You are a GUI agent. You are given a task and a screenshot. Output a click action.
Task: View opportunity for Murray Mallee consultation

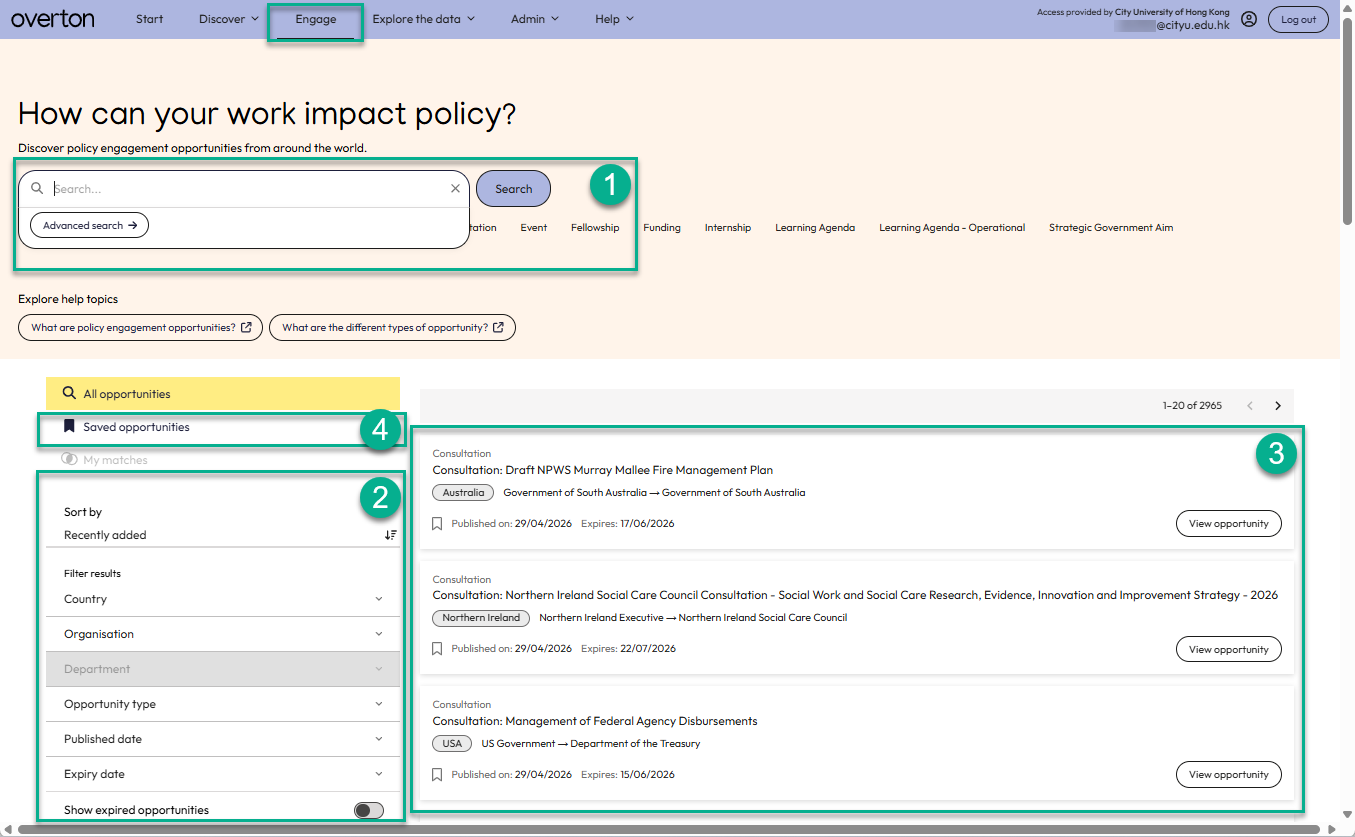click(x=1228, y=523)
